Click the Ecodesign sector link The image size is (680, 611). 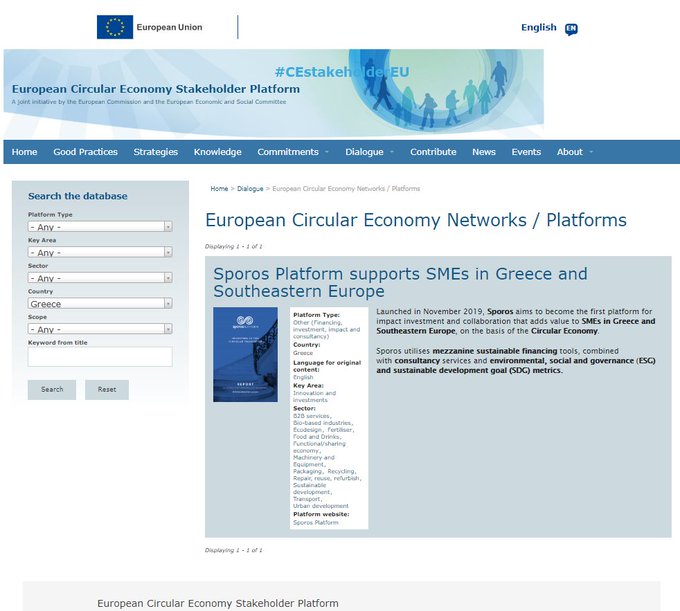tap(308, 430)
